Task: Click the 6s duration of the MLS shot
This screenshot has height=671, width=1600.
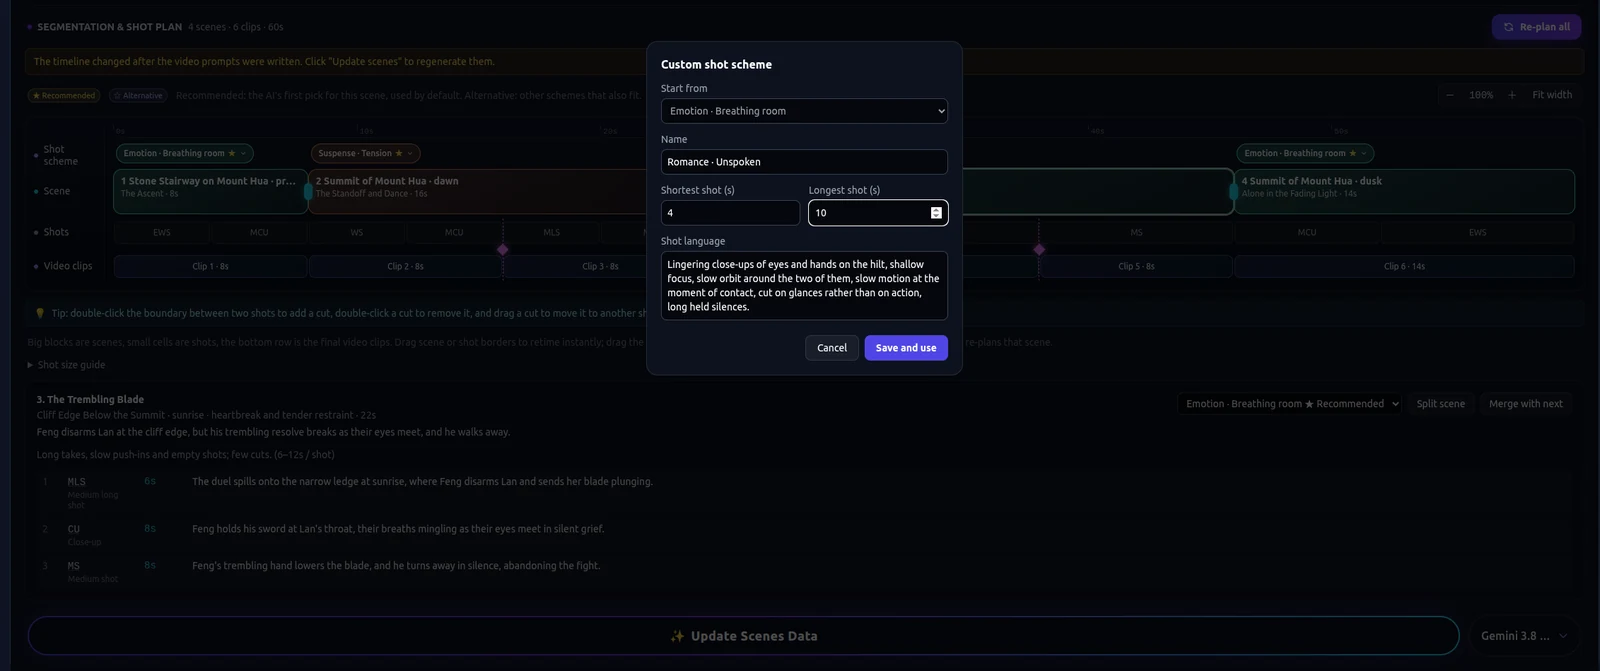Action: [x=150, y=481]
